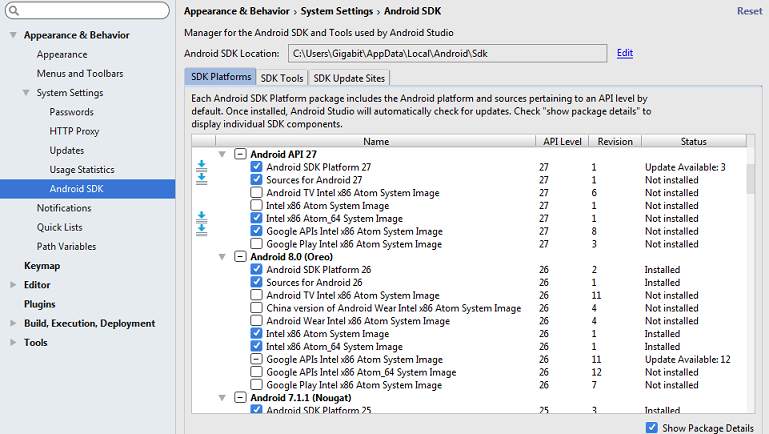Toggle the Android API 27 group checkbox
Viewport: 769px width, 434px height.
(240, 154)
